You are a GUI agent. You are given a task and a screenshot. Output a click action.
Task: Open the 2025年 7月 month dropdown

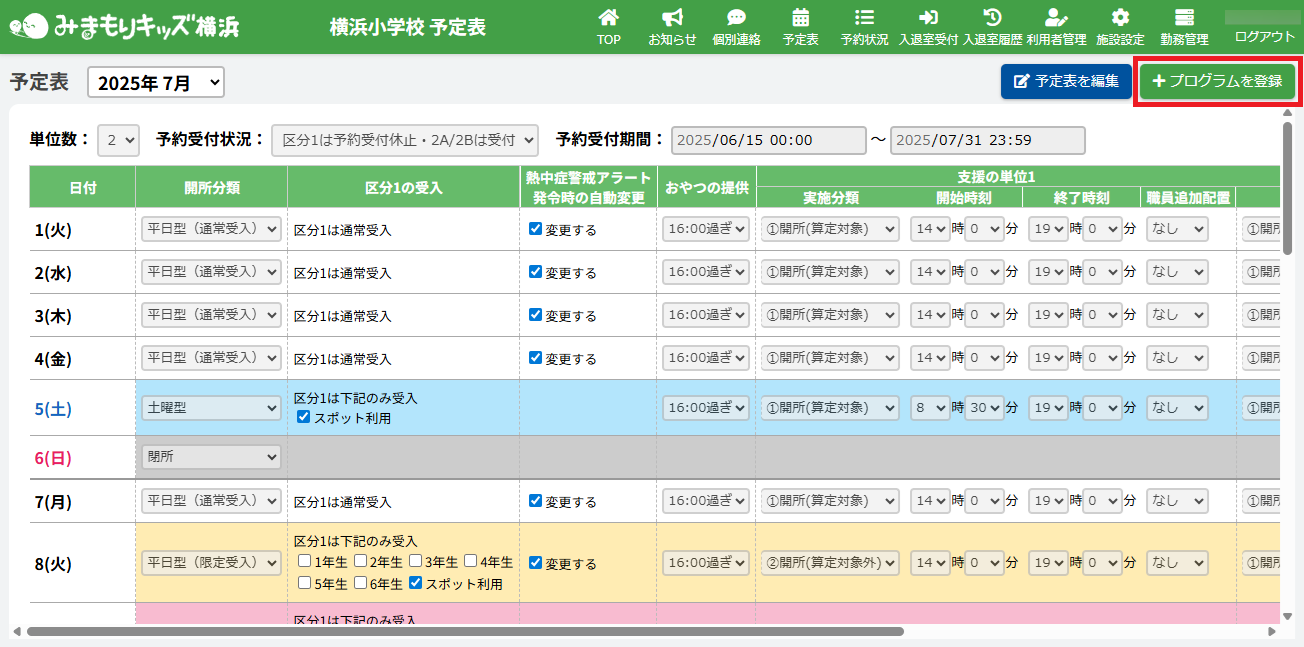coord(156,83)
